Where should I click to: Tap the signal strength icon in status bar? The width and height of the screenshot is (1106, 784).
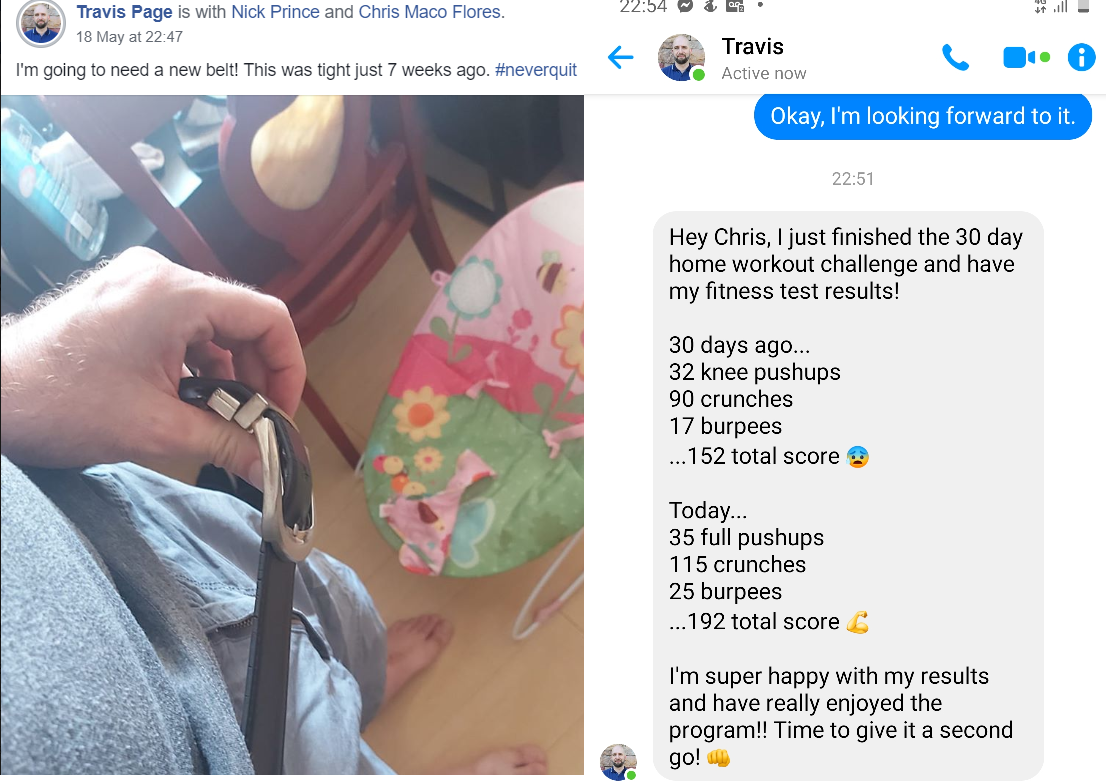pos(1060,6)
